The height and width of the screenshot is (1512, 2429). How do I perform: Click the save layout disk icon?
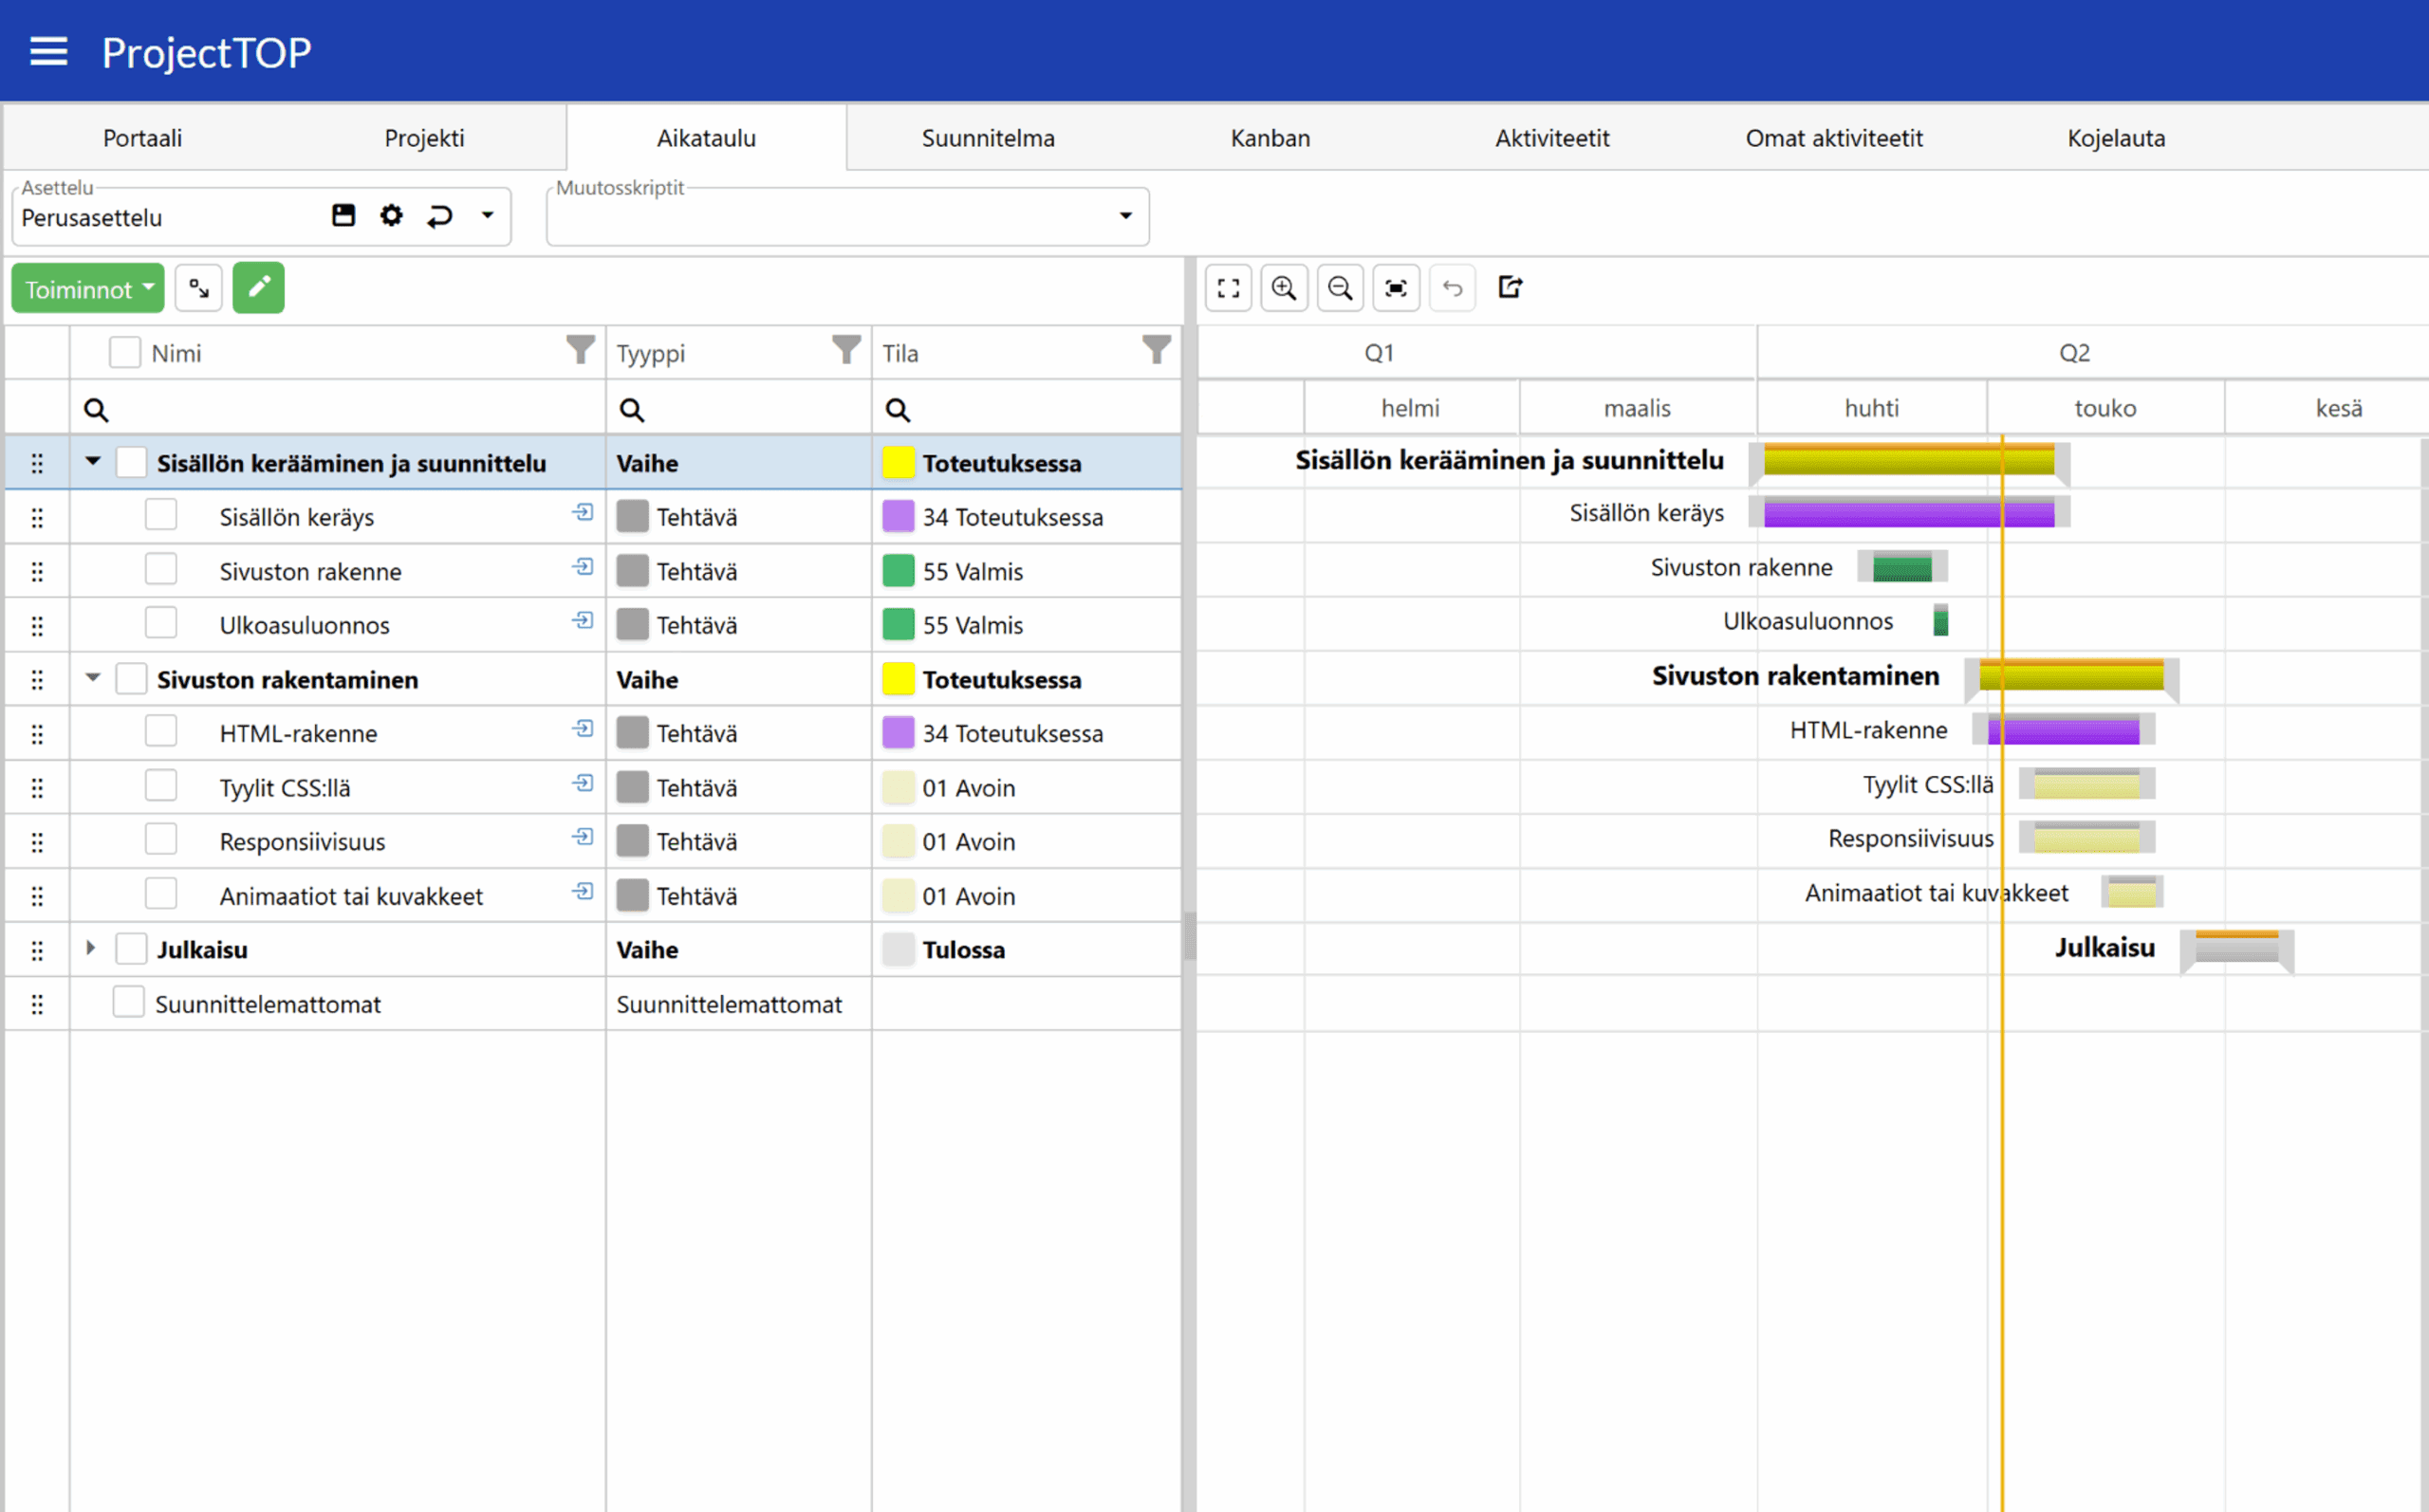click(x=343, y=215)
